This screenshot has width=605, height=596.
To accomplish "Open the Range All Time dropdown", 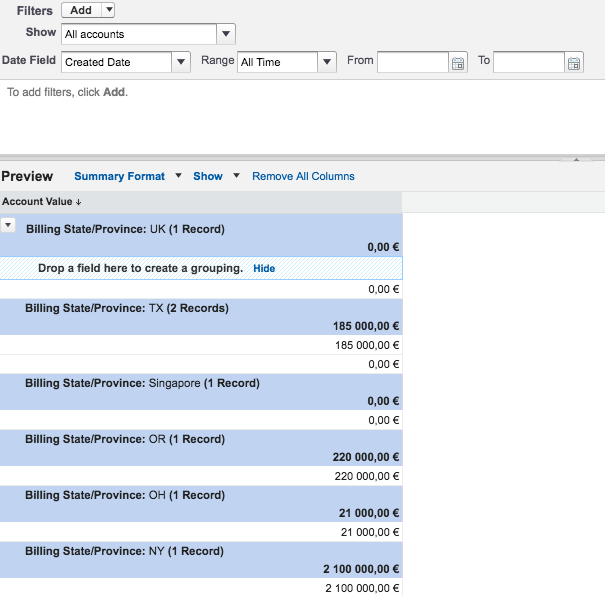I will click(327, 62).
